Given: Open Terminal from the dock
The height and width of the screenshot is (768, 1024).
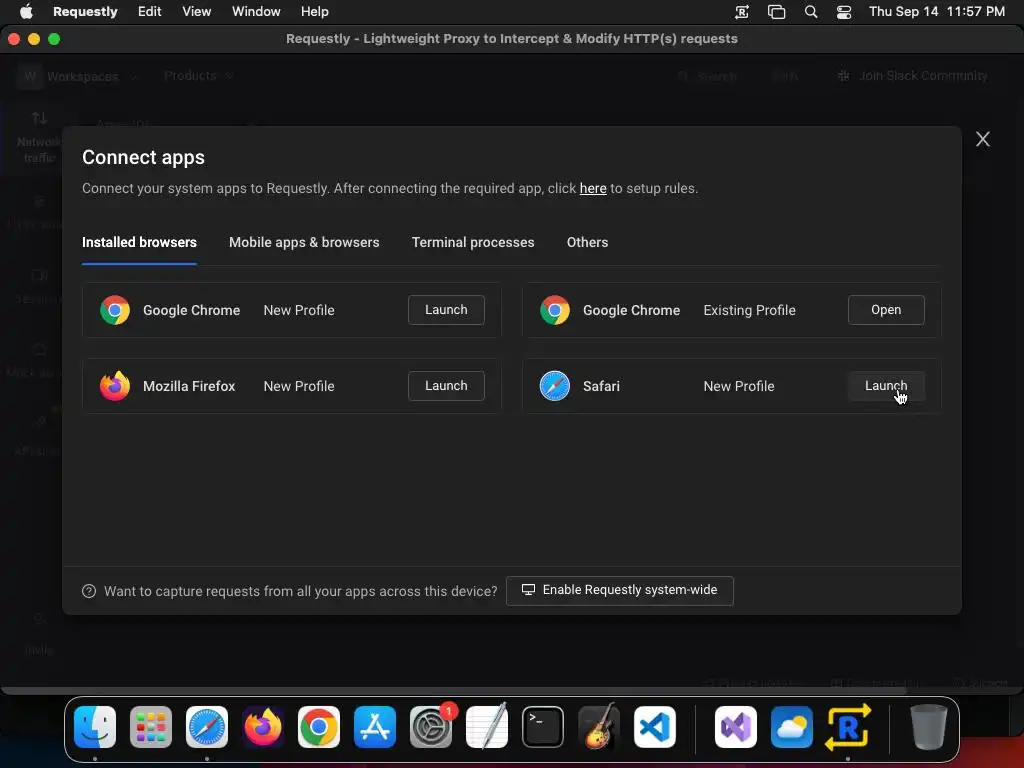Looking at the screenshot, I should coord(543,727).
